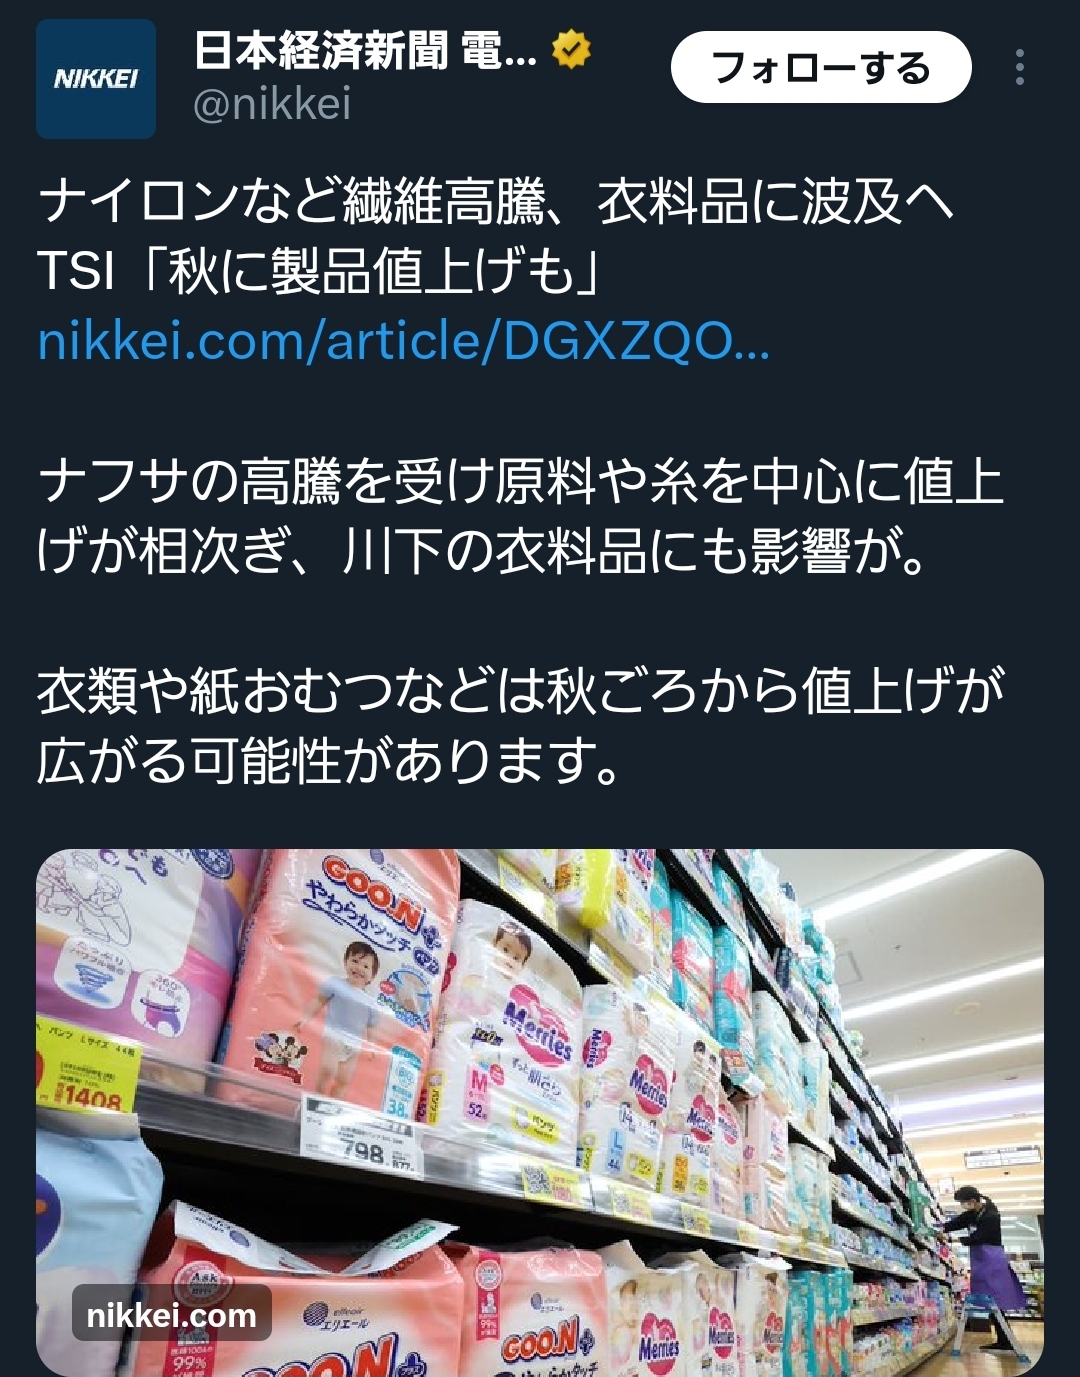
Task: Tap the gold verified badge
Action: [571, 49]
